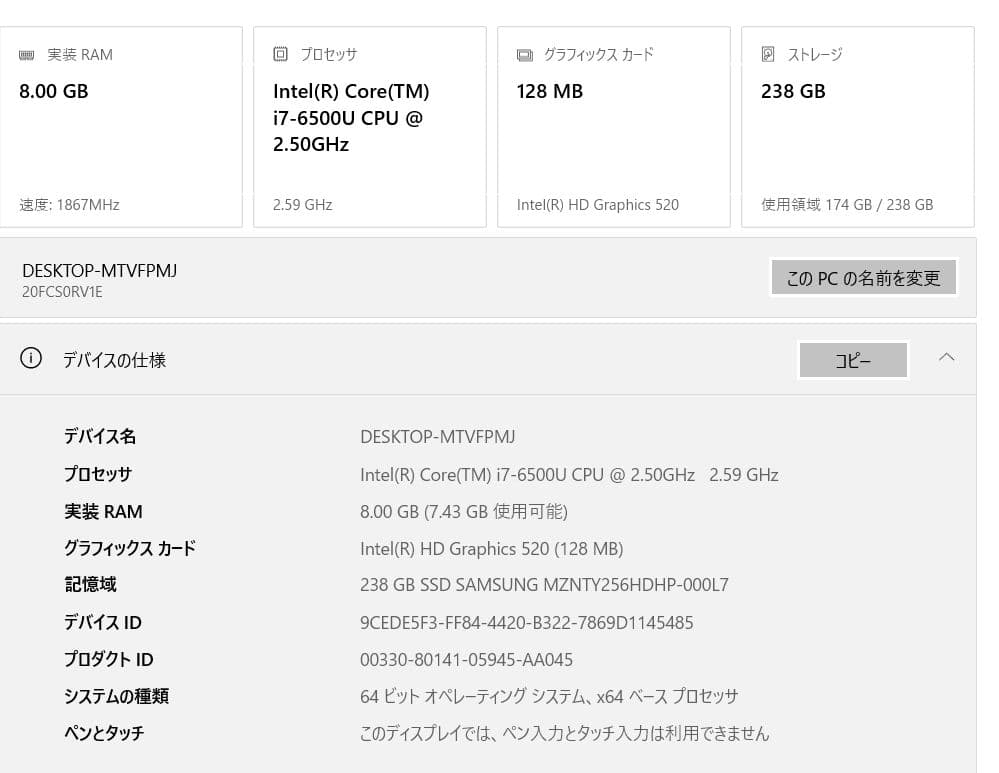The width and height of the screenshot is (999, 773).
Task: Click the ストレージ disk icon
Action: (767, 54)
